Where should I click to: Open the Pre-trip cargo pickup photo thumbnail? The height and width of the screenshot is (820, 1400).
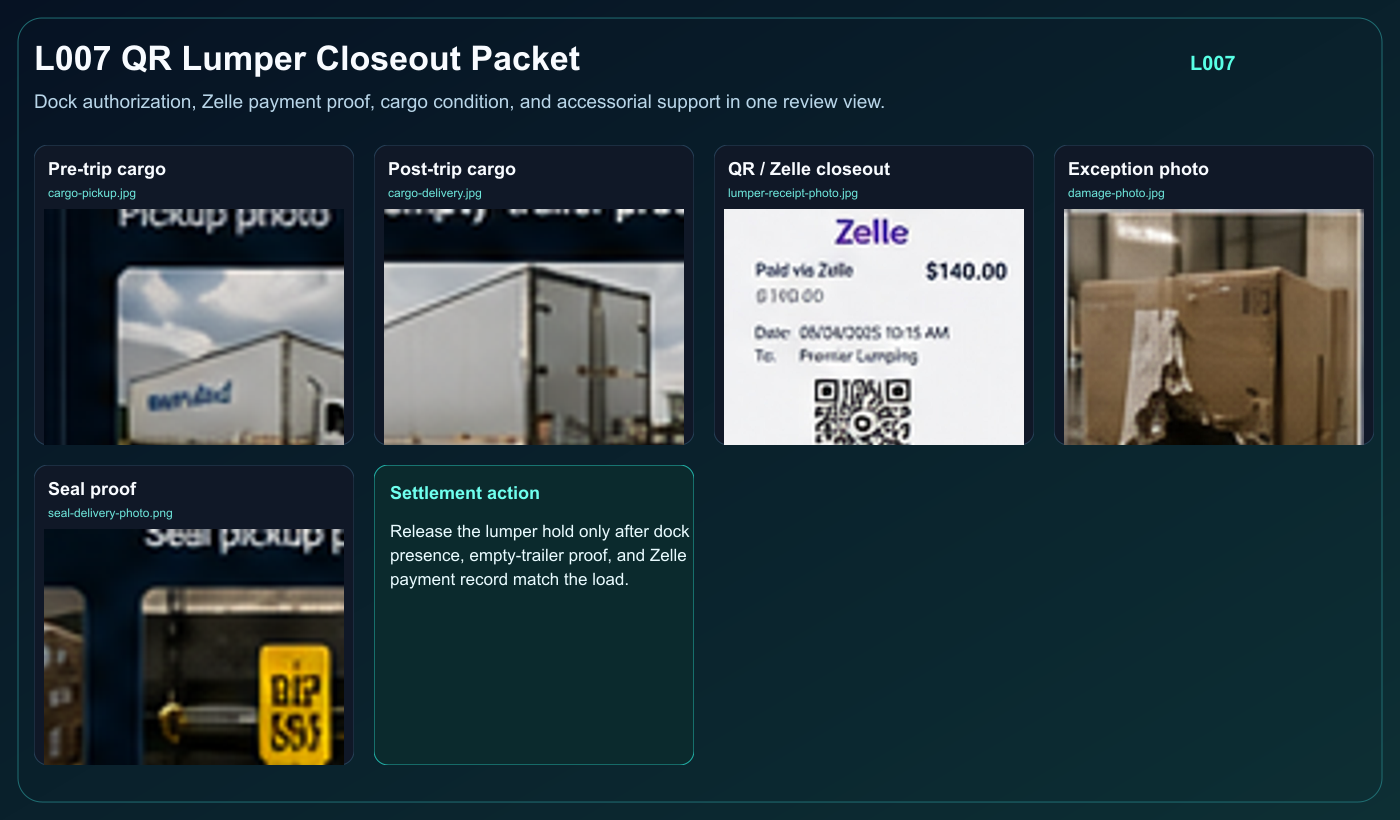tap(194, 327)
